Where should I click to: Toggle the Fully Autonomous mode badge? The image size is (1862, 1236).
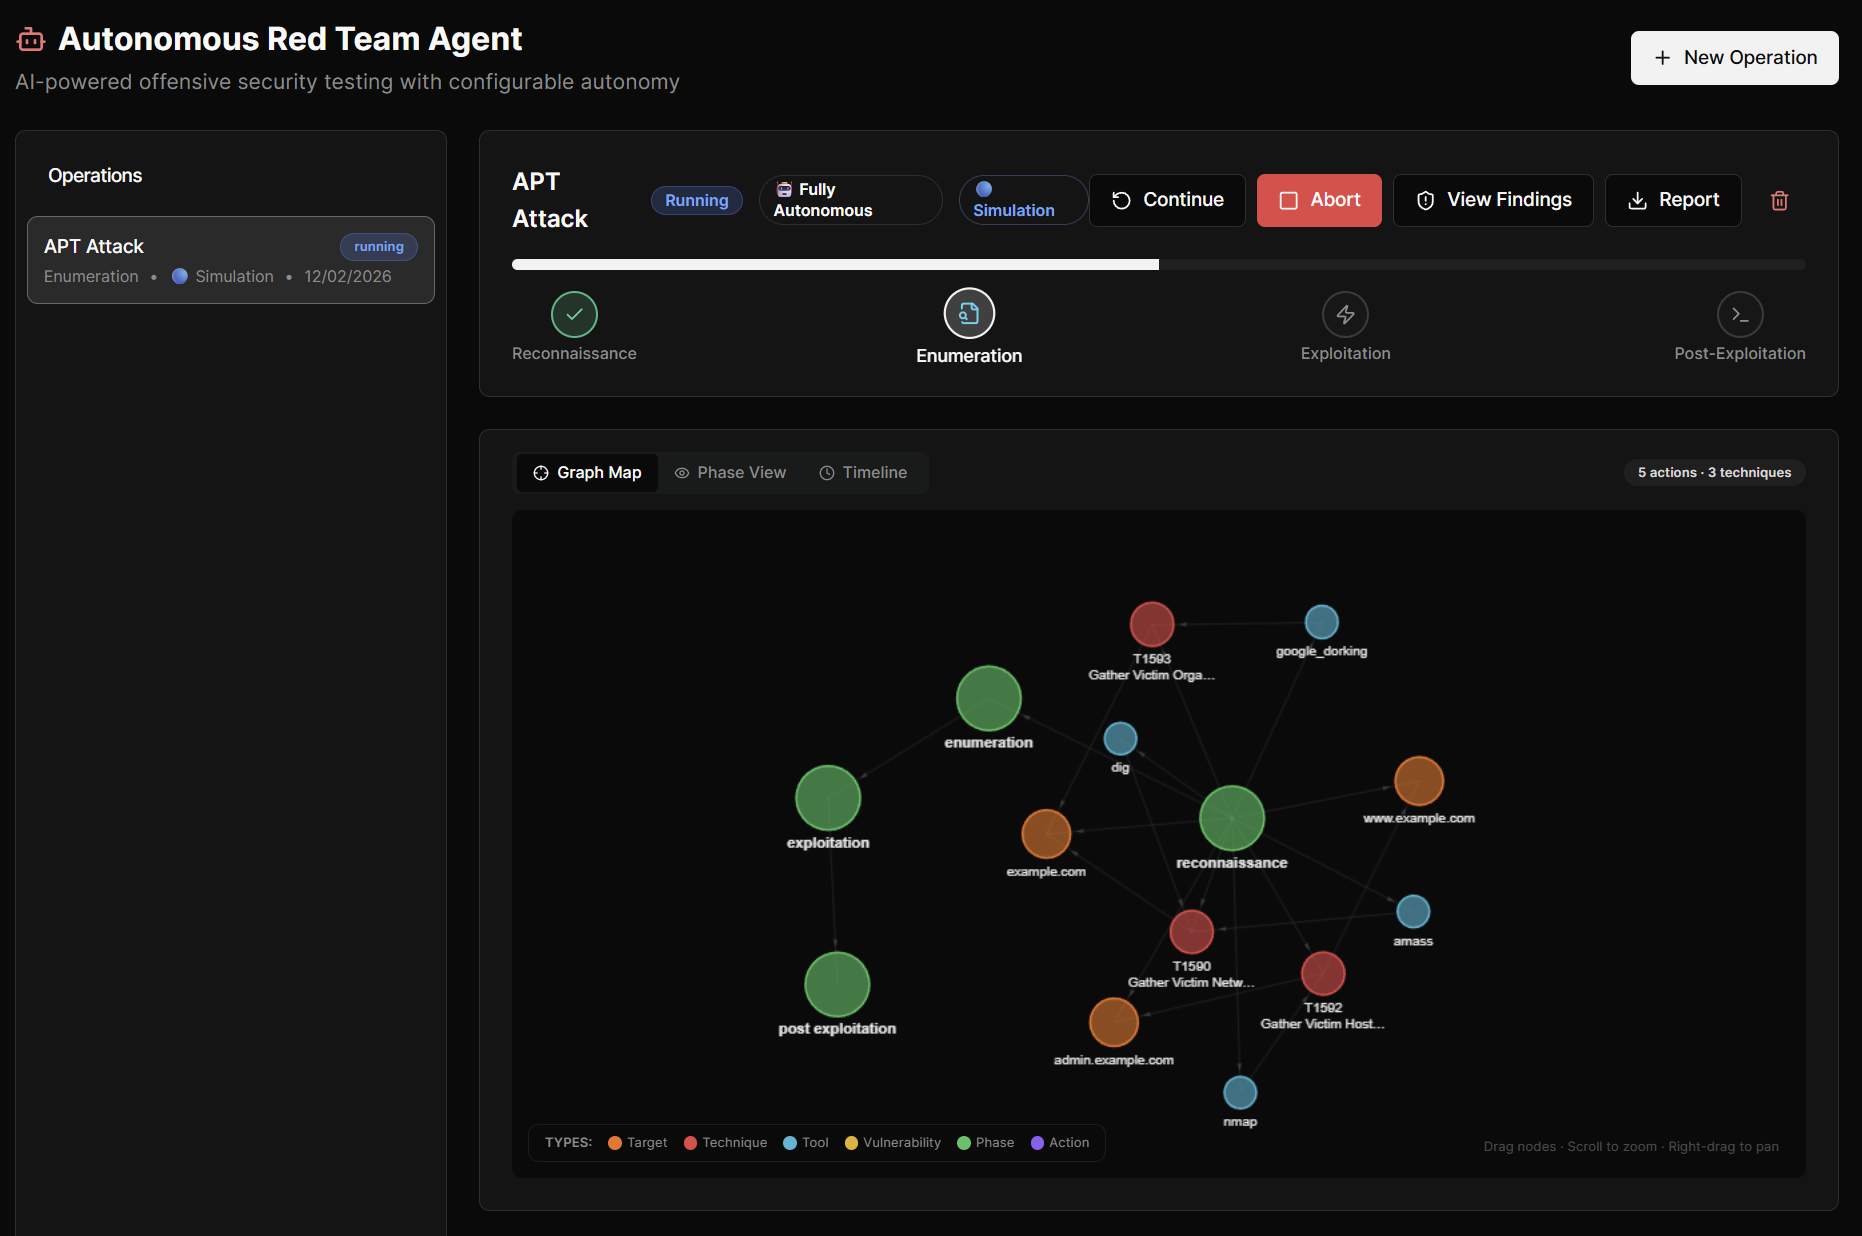849,199
